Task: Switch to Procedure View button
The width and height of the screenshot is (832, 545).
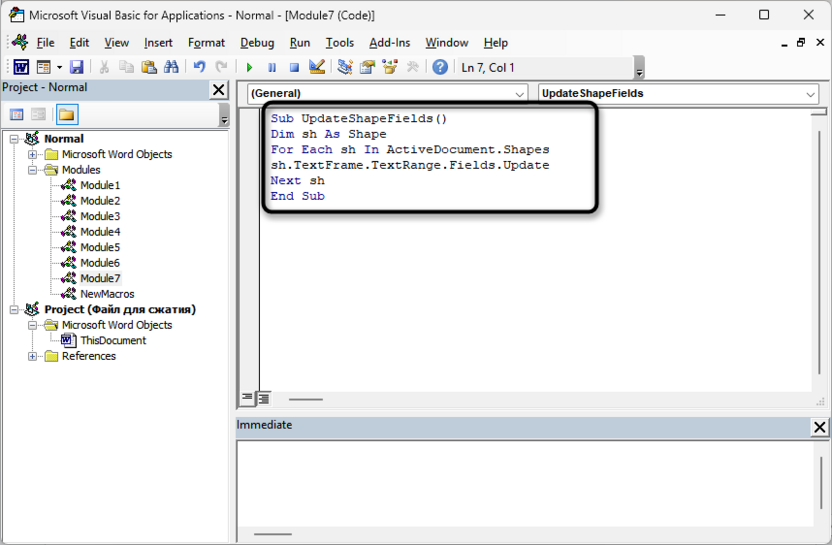Action: [247, 397]
